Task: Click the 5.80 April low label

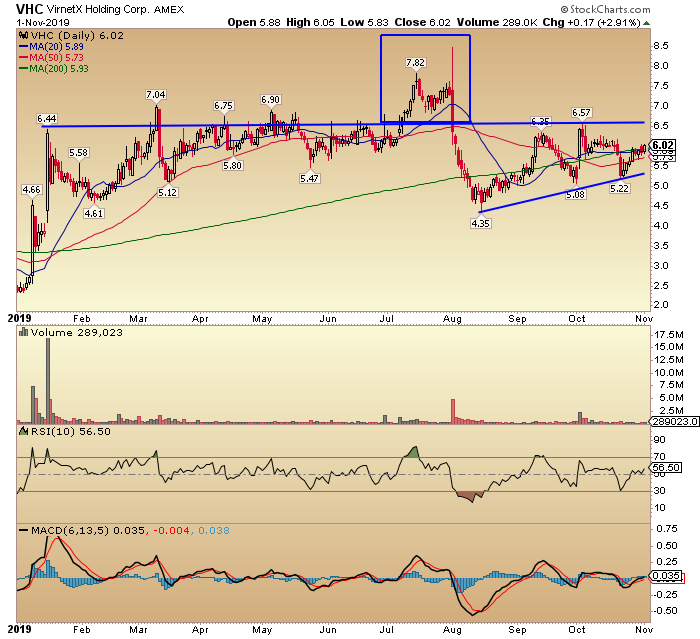Action: (232, 166)
